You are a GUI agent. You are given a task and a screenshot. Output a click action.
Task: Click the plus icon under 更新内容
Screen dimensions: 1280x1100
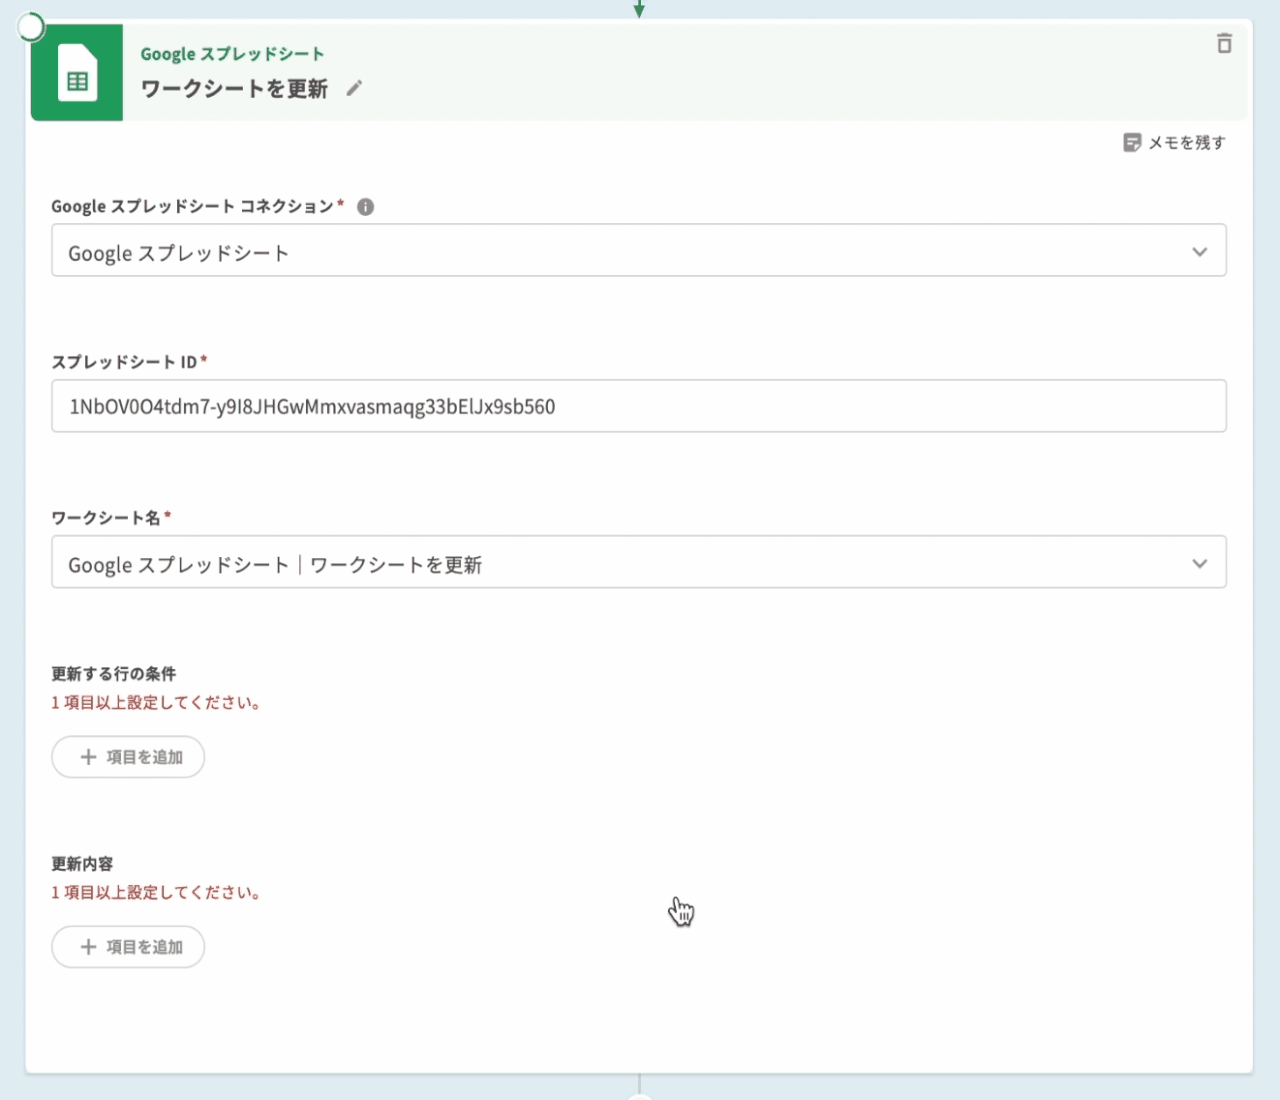tap(88, 947)
